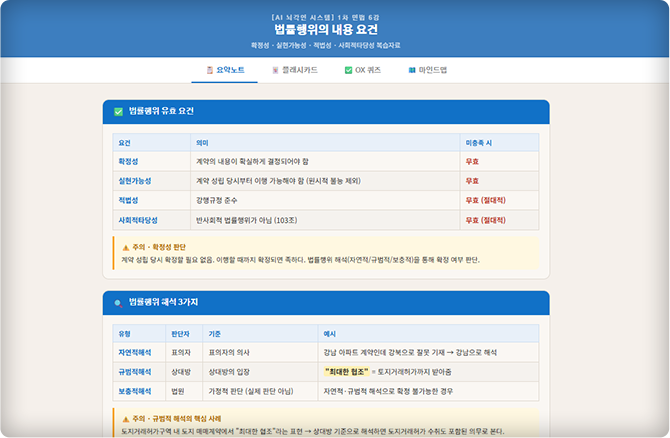Select the section heading 법률행위 유효 요건
Image resolution: width=670 pixels, height=438 pixels.
point(162,111)
